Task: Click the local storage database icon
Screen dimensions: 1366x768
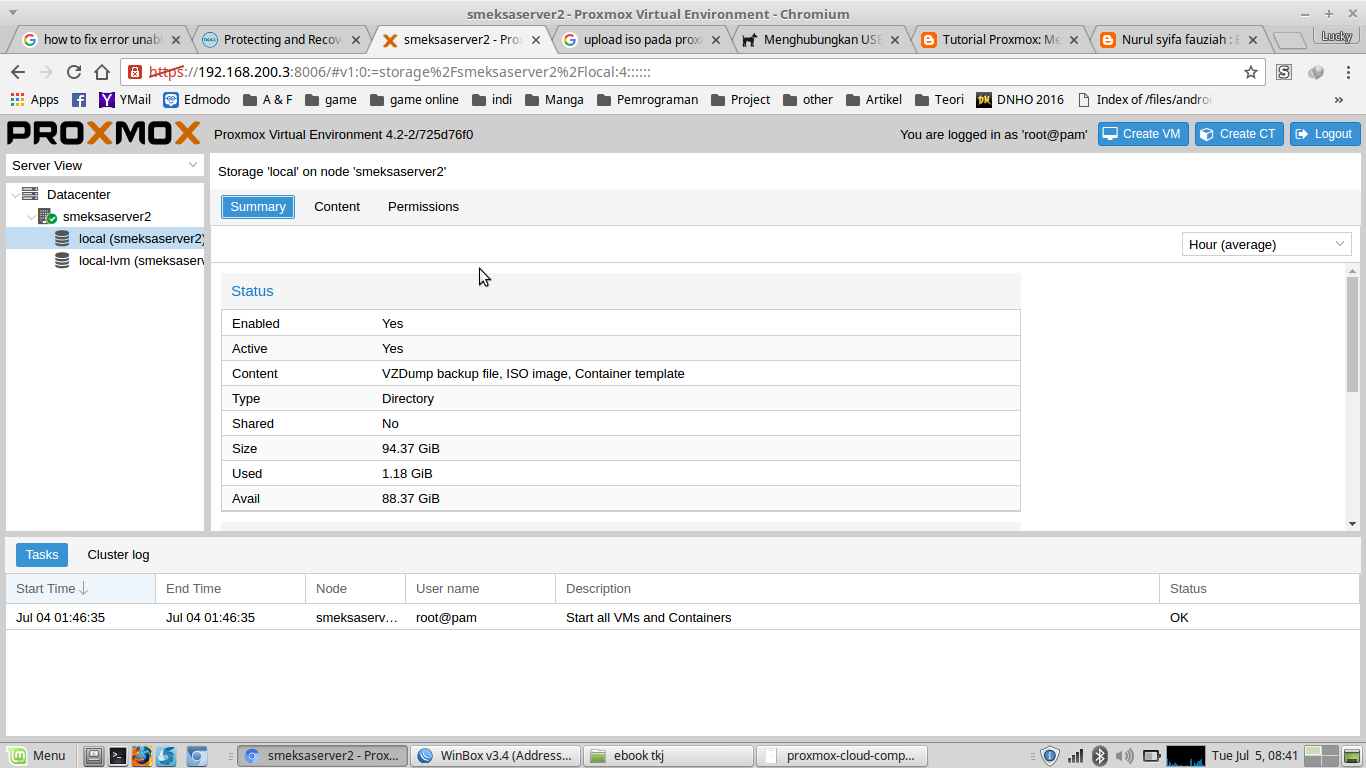Action: (x=62, y=238)
